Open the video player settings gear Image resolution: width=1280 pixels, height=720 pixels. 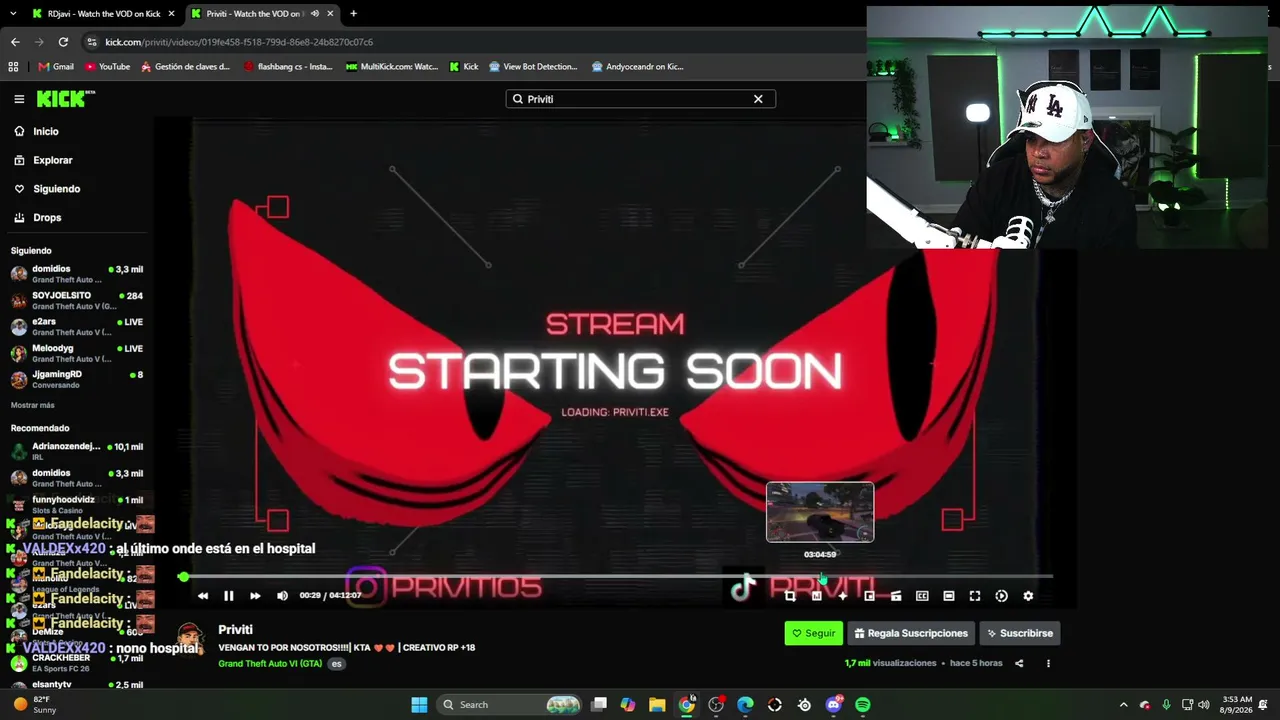coord(1028,596)
